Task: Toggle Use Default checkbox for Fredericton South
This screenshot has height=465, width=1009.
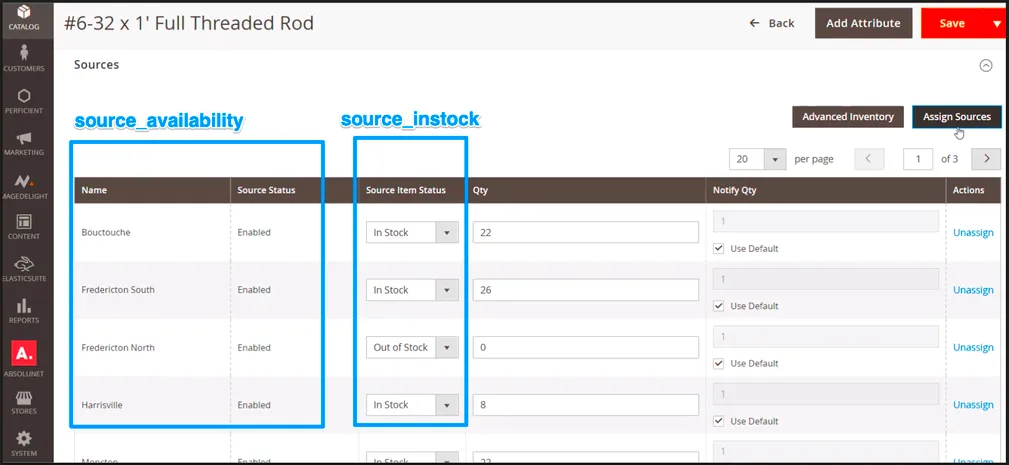Action: pyautogui.click(x=719, y=306)
